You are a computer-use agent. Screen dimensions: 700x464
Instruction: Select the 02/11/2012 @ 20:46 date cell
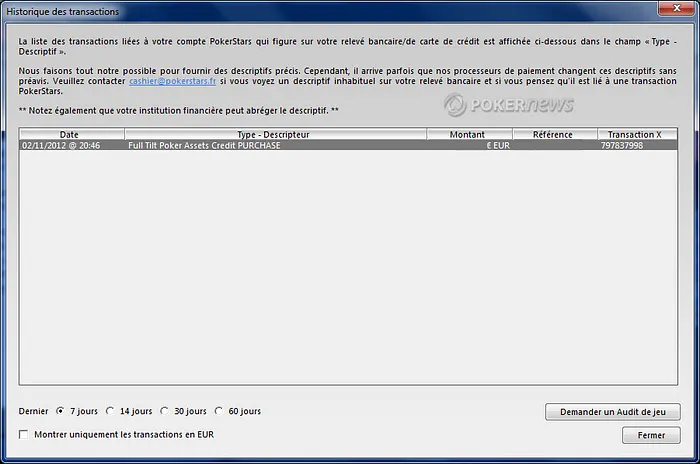(61, 145)
